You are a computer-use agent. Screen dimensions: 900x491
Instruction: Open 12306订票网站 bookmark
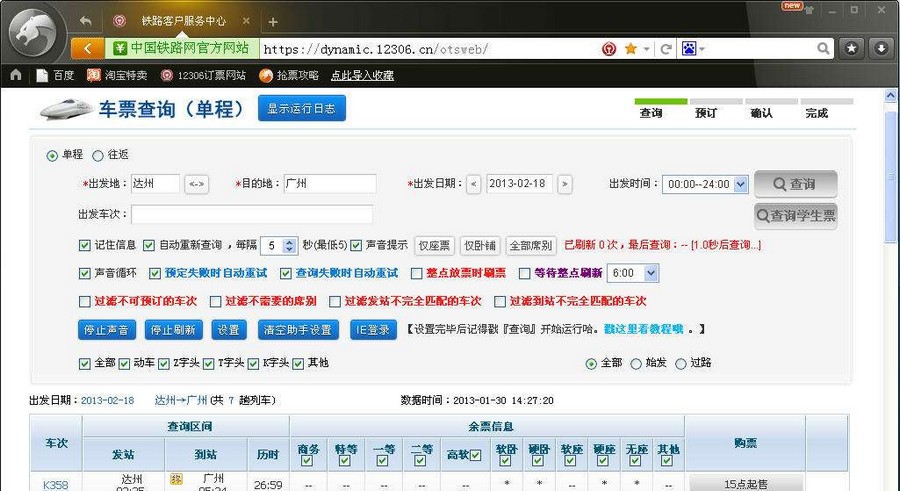203,75
